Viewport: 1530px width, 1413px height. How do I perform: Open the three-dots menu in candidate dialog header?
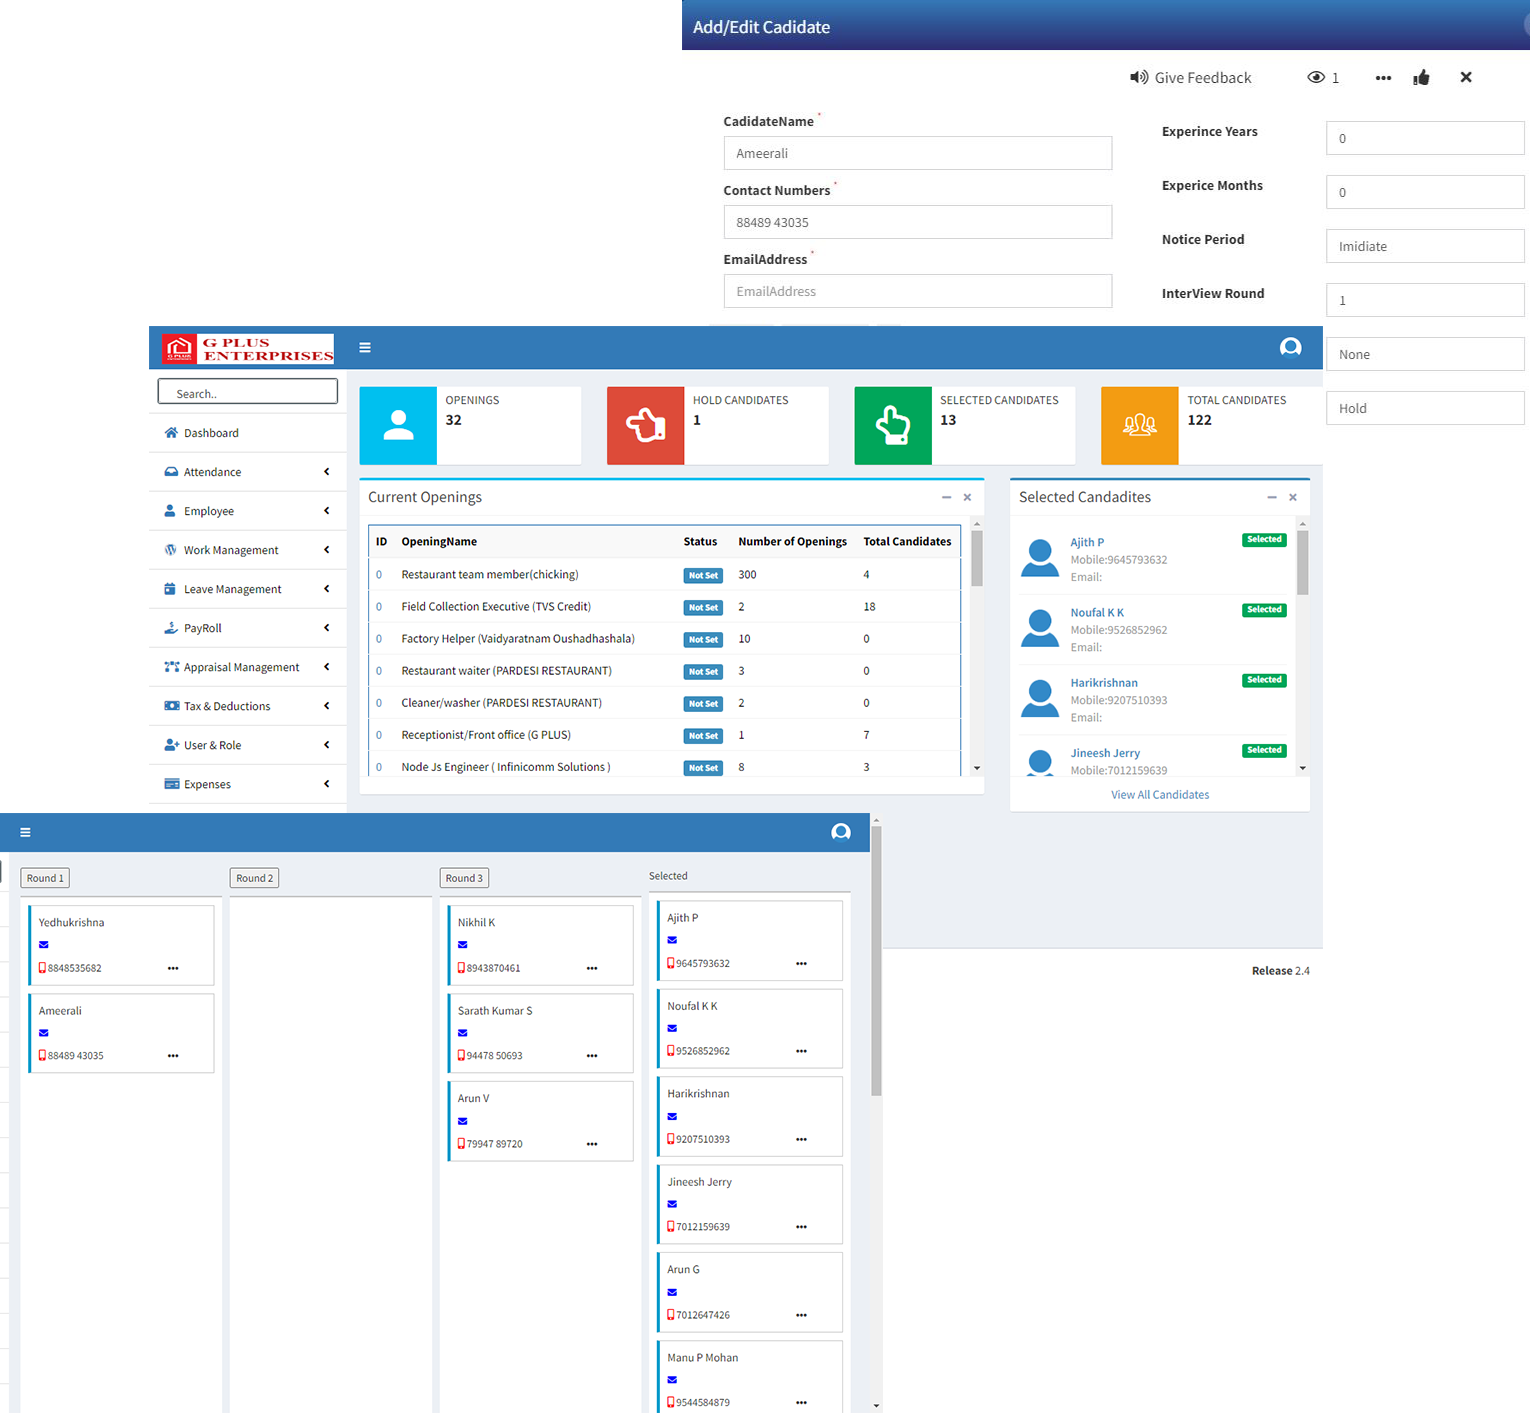[1383, 78]
